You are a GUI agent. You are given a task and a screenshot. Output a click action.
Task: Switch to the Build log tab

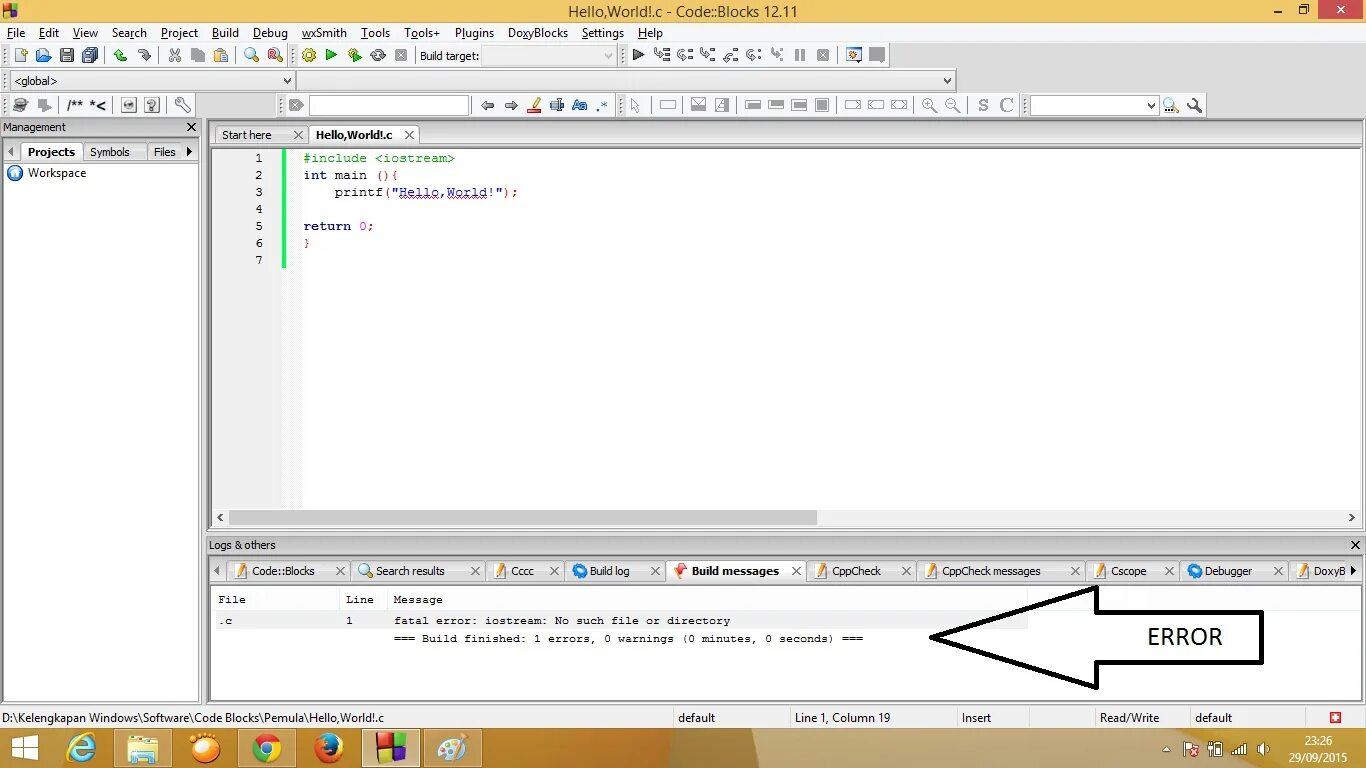pos(609,571)
